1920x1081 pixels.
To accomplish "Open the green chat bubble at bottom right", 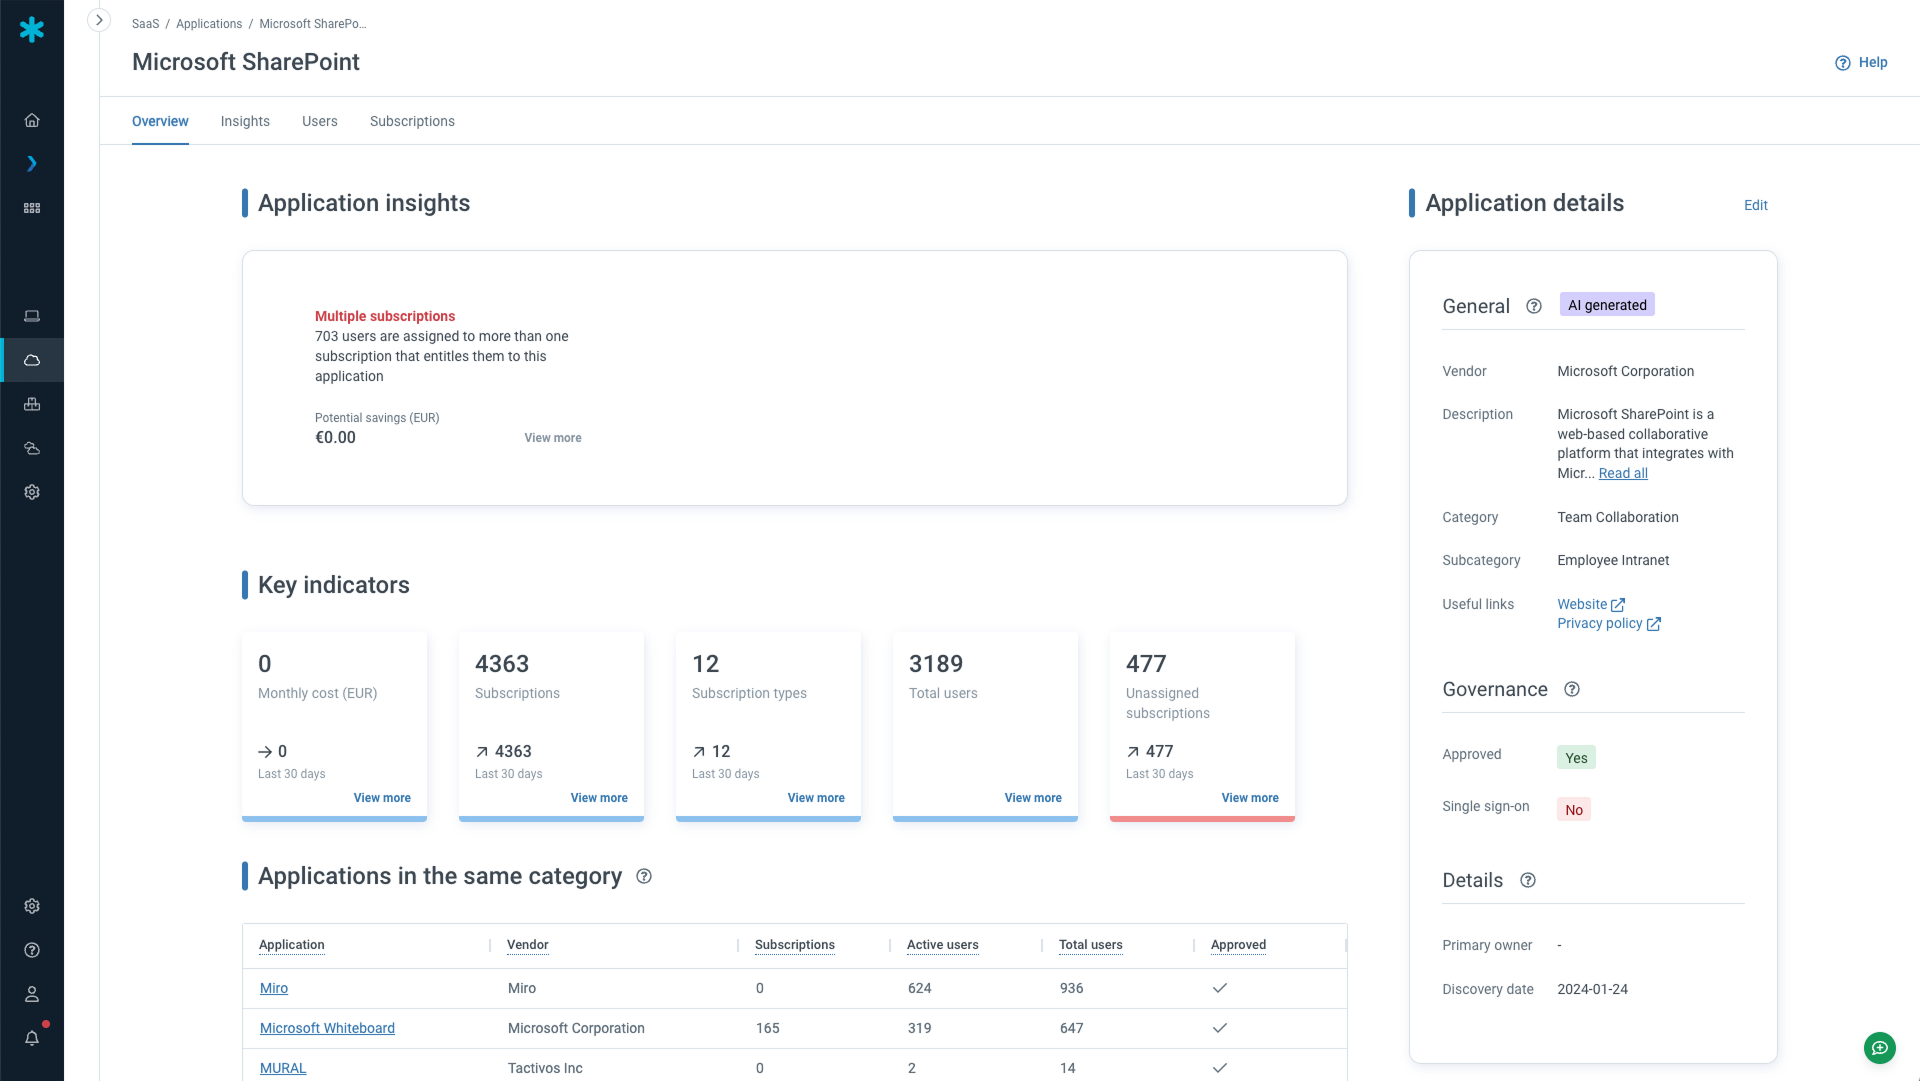I will 1879,1048.
